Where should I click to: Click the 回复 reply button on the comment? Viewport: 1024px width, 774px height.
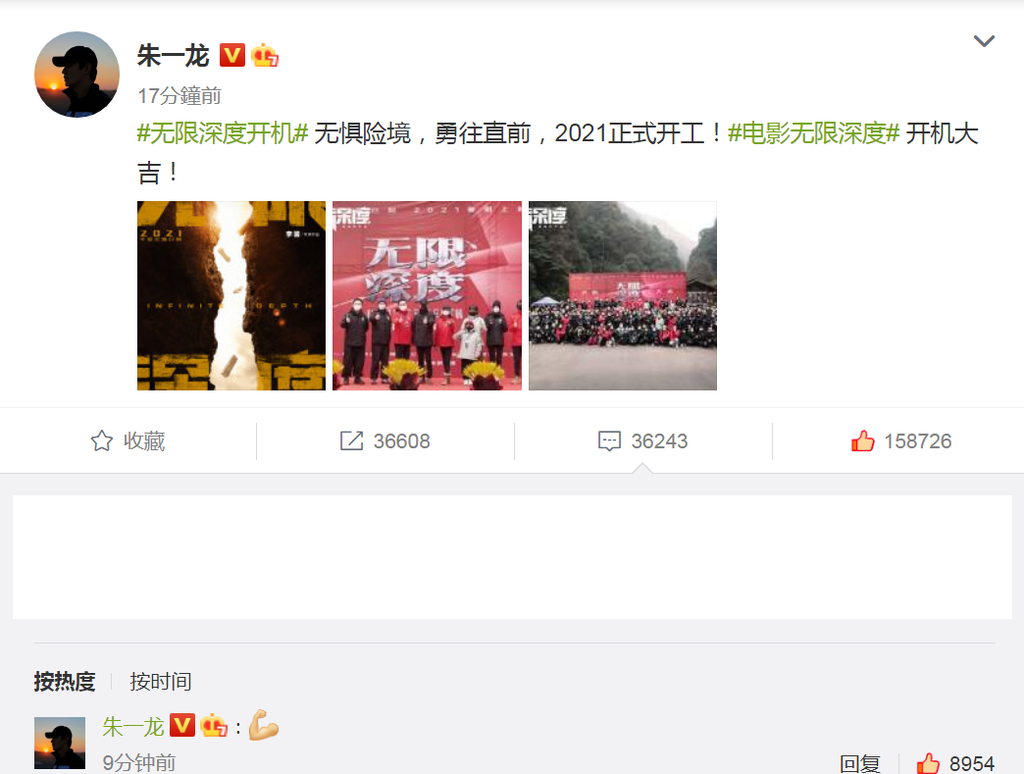[859, 763]
